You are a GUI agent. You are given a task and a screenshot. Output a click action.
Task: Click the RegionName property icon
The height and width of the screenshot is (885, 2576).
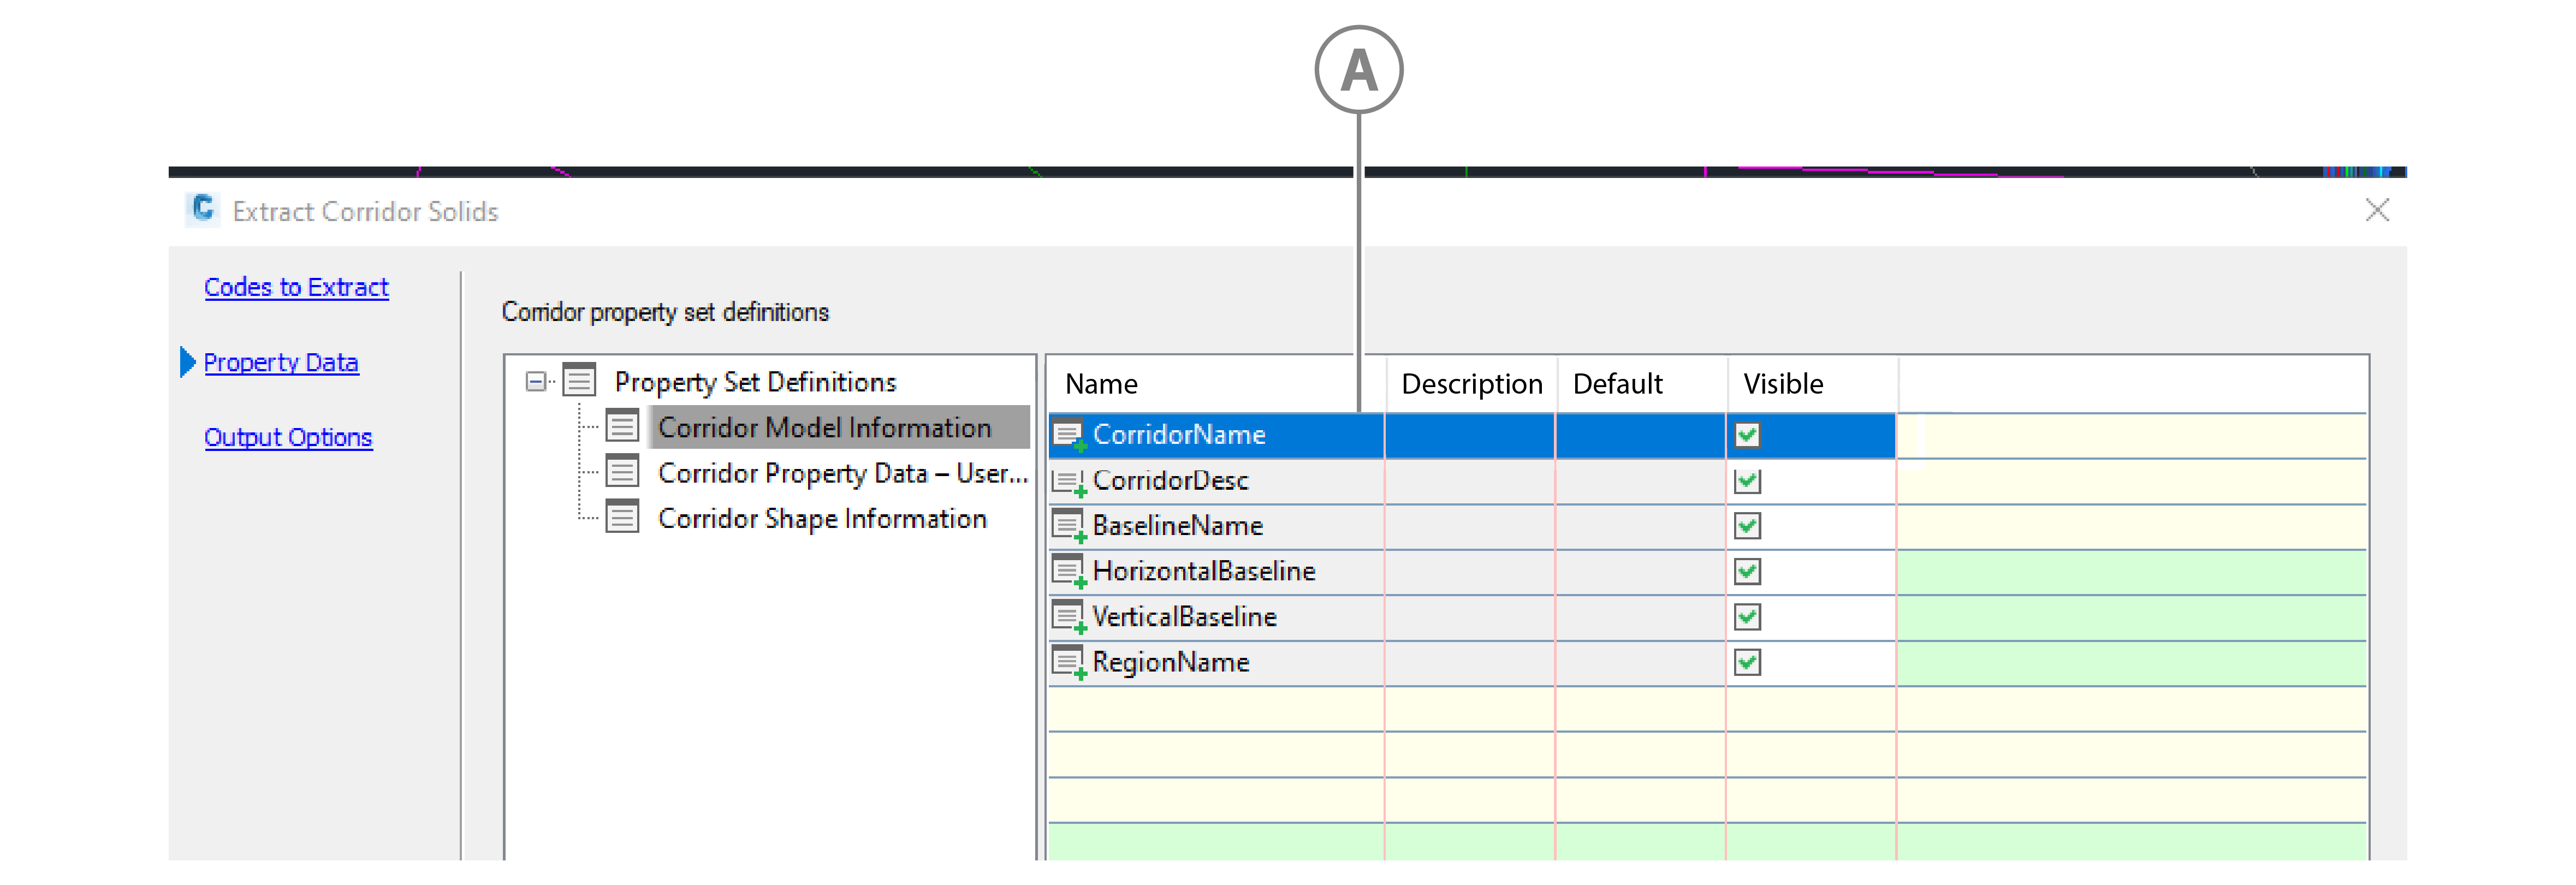point(1068,662)
